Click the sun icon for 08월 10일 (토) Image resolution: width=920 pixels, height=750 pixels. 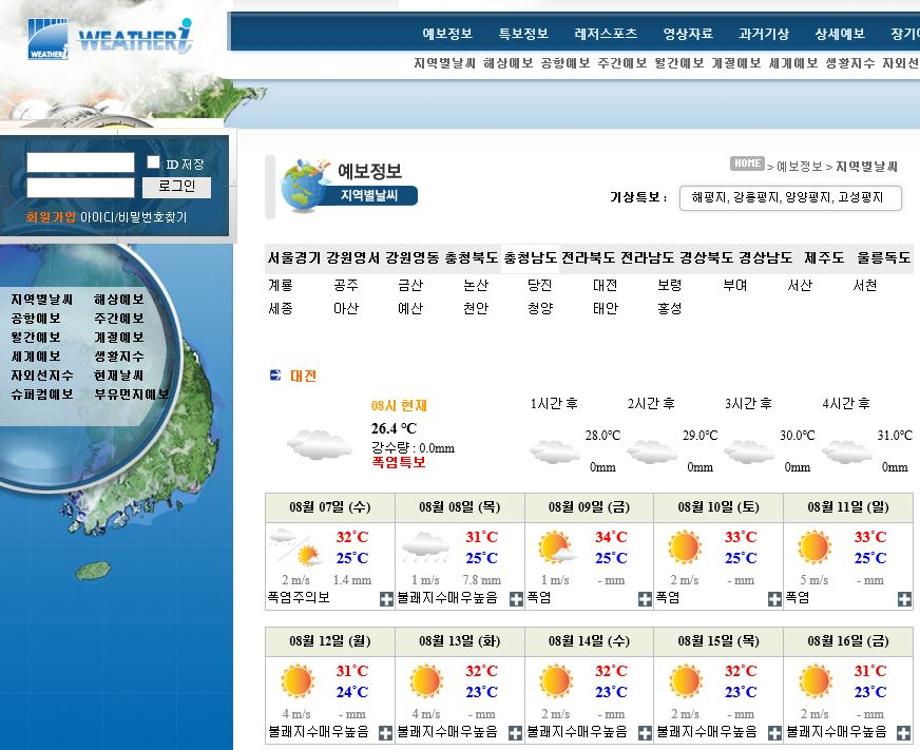click(685, 547)
